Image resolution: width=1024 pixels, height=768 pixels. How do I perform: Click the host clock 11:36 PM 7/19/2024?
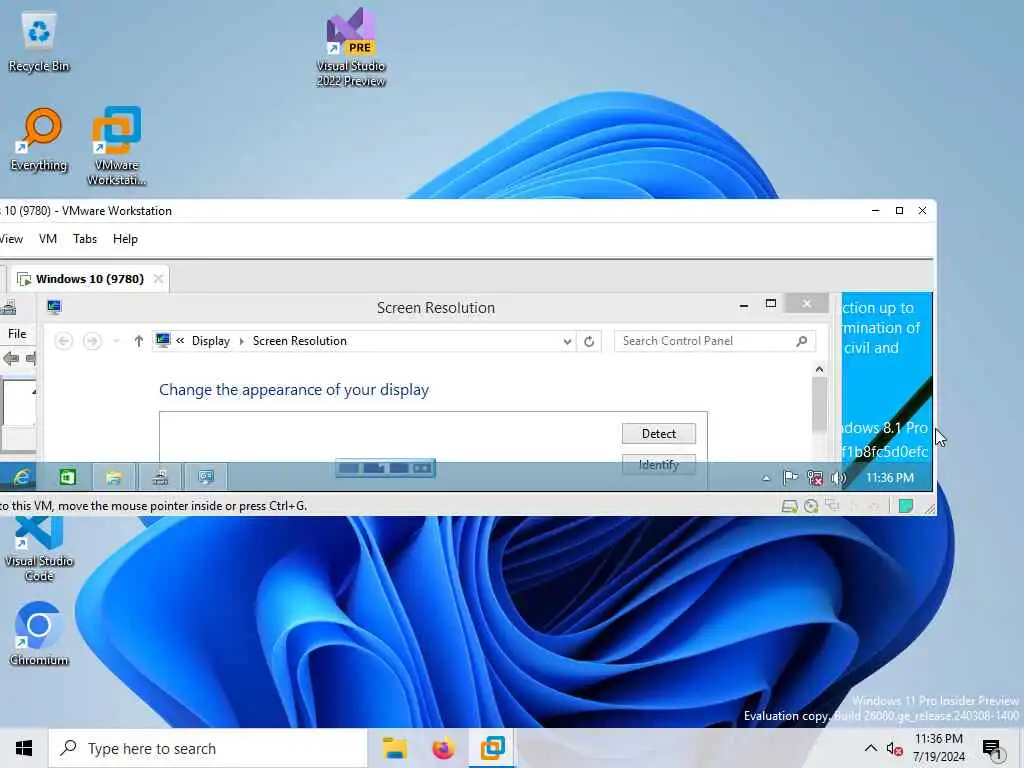point(938,748)
